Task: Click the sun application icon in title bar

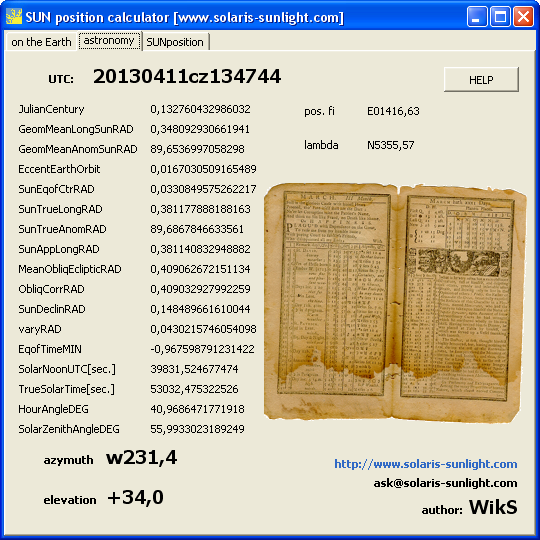Action: point(14,17)
